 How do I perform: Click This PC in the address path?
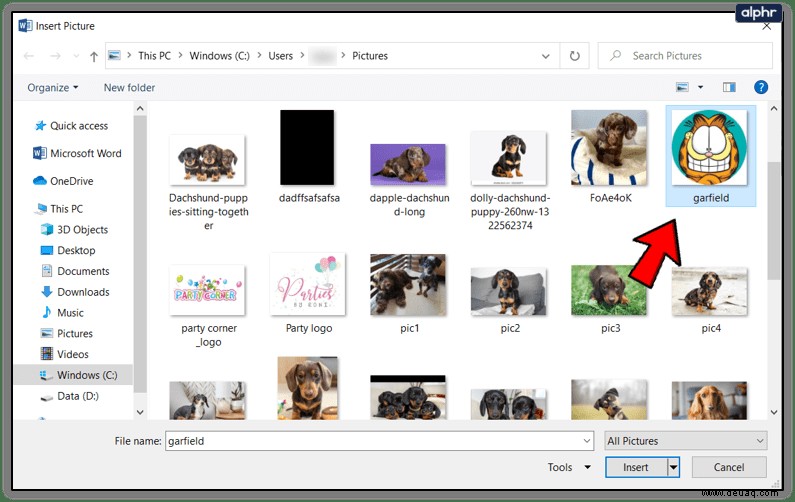point(155,56)
